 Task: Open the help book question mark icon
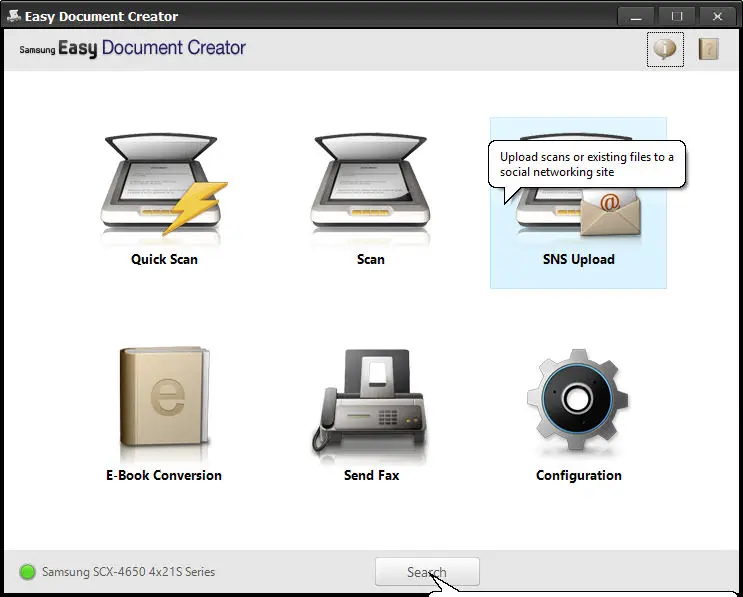click(x=708, y=49)
